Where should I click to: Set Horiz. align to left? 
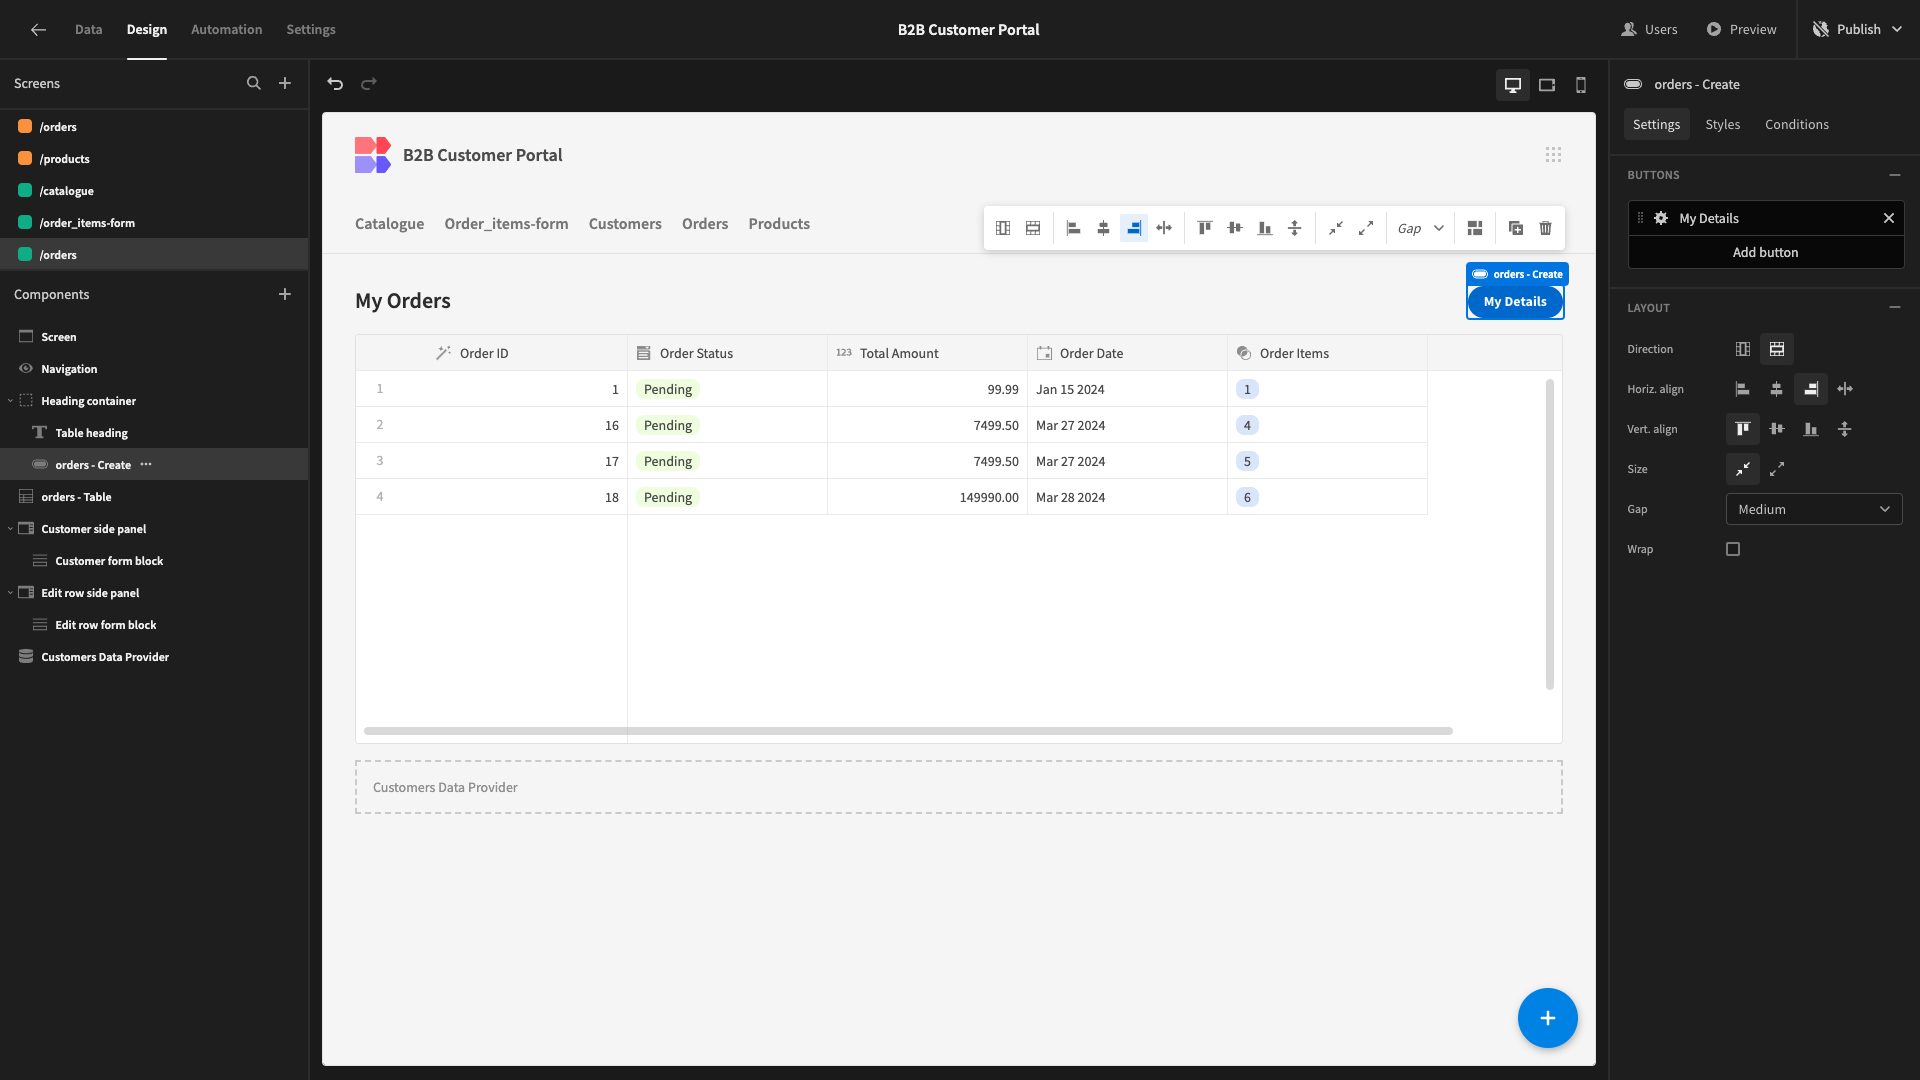[x=1743, y=389]
